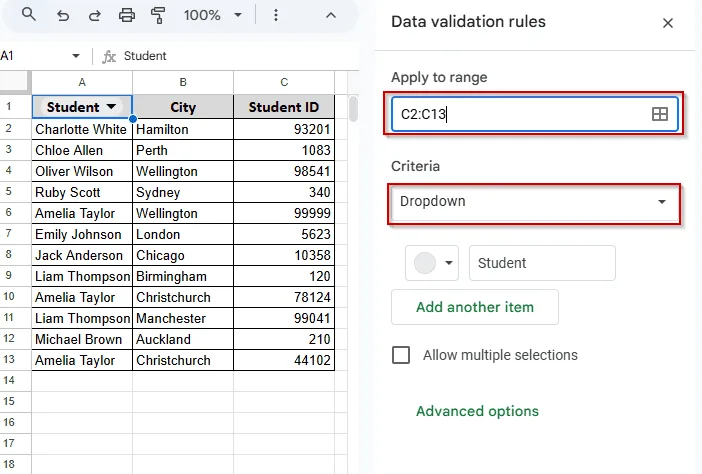Open the dropdown arrow in Student cell A1

[x=111, y=107]
